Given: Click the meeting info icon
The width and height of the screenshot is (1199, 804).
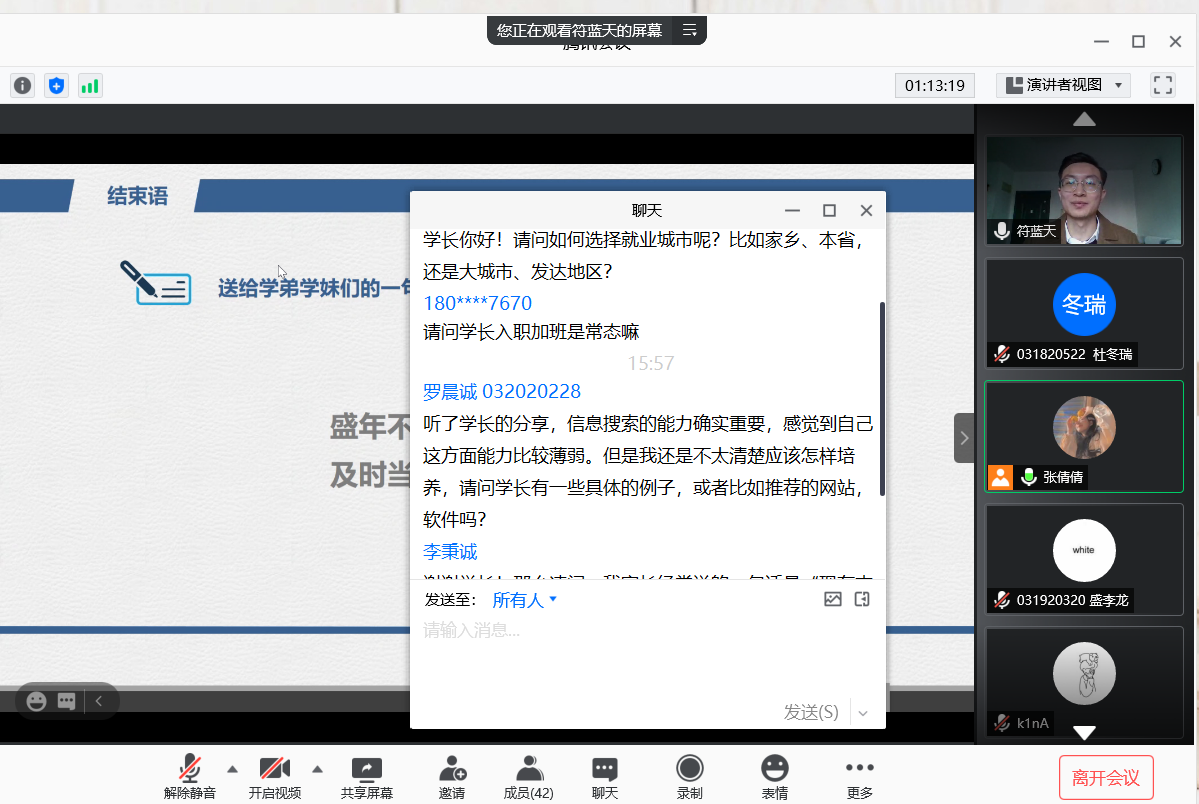Looking at the screenshot, I should [x=22, y=86].
